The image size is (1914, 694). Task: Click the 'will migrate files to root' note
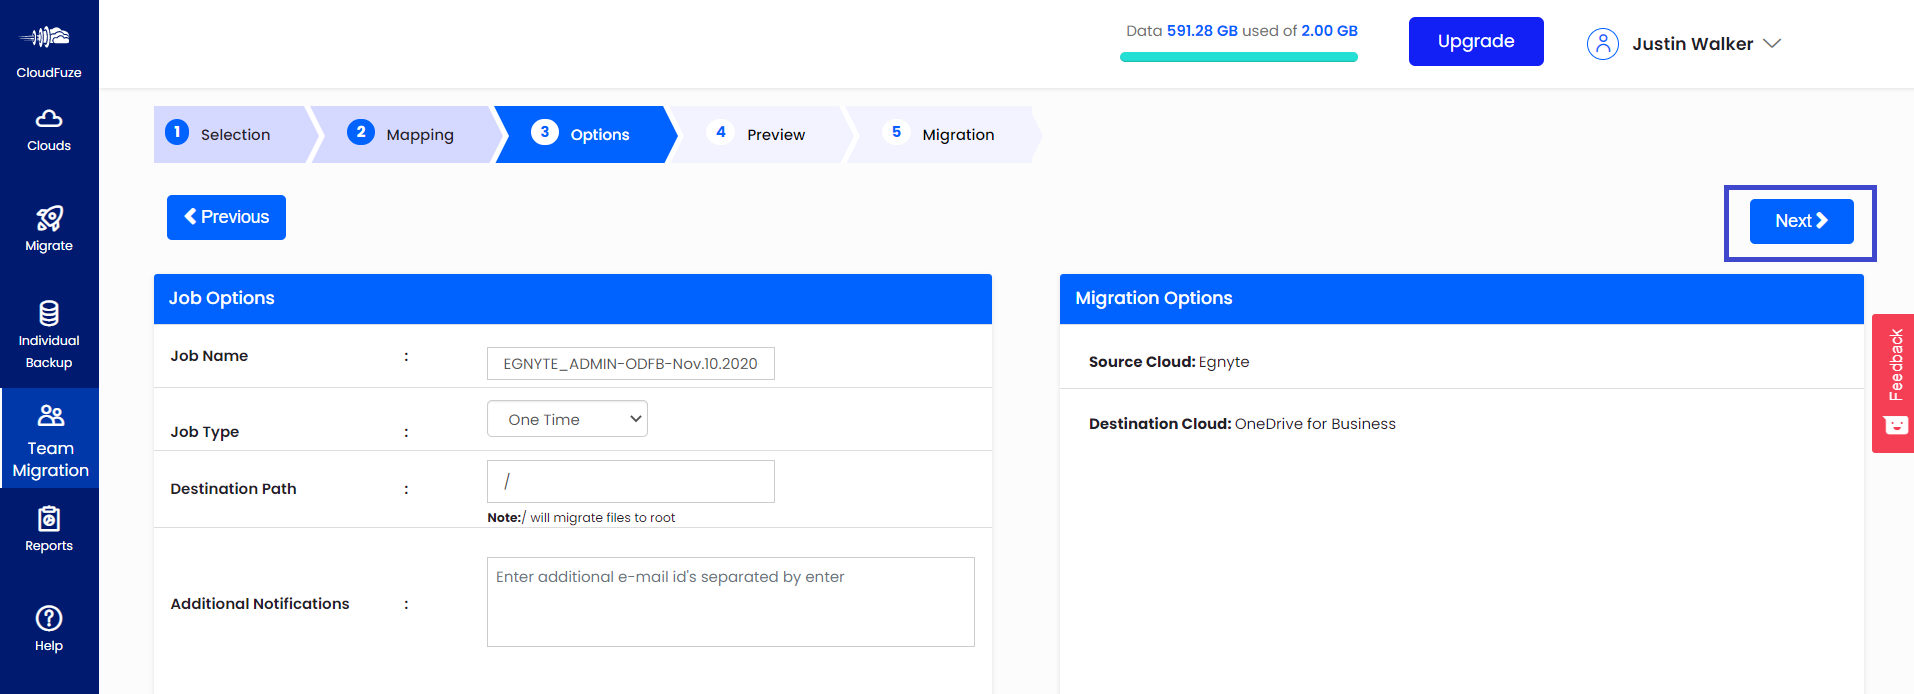[x=581, y=518]
